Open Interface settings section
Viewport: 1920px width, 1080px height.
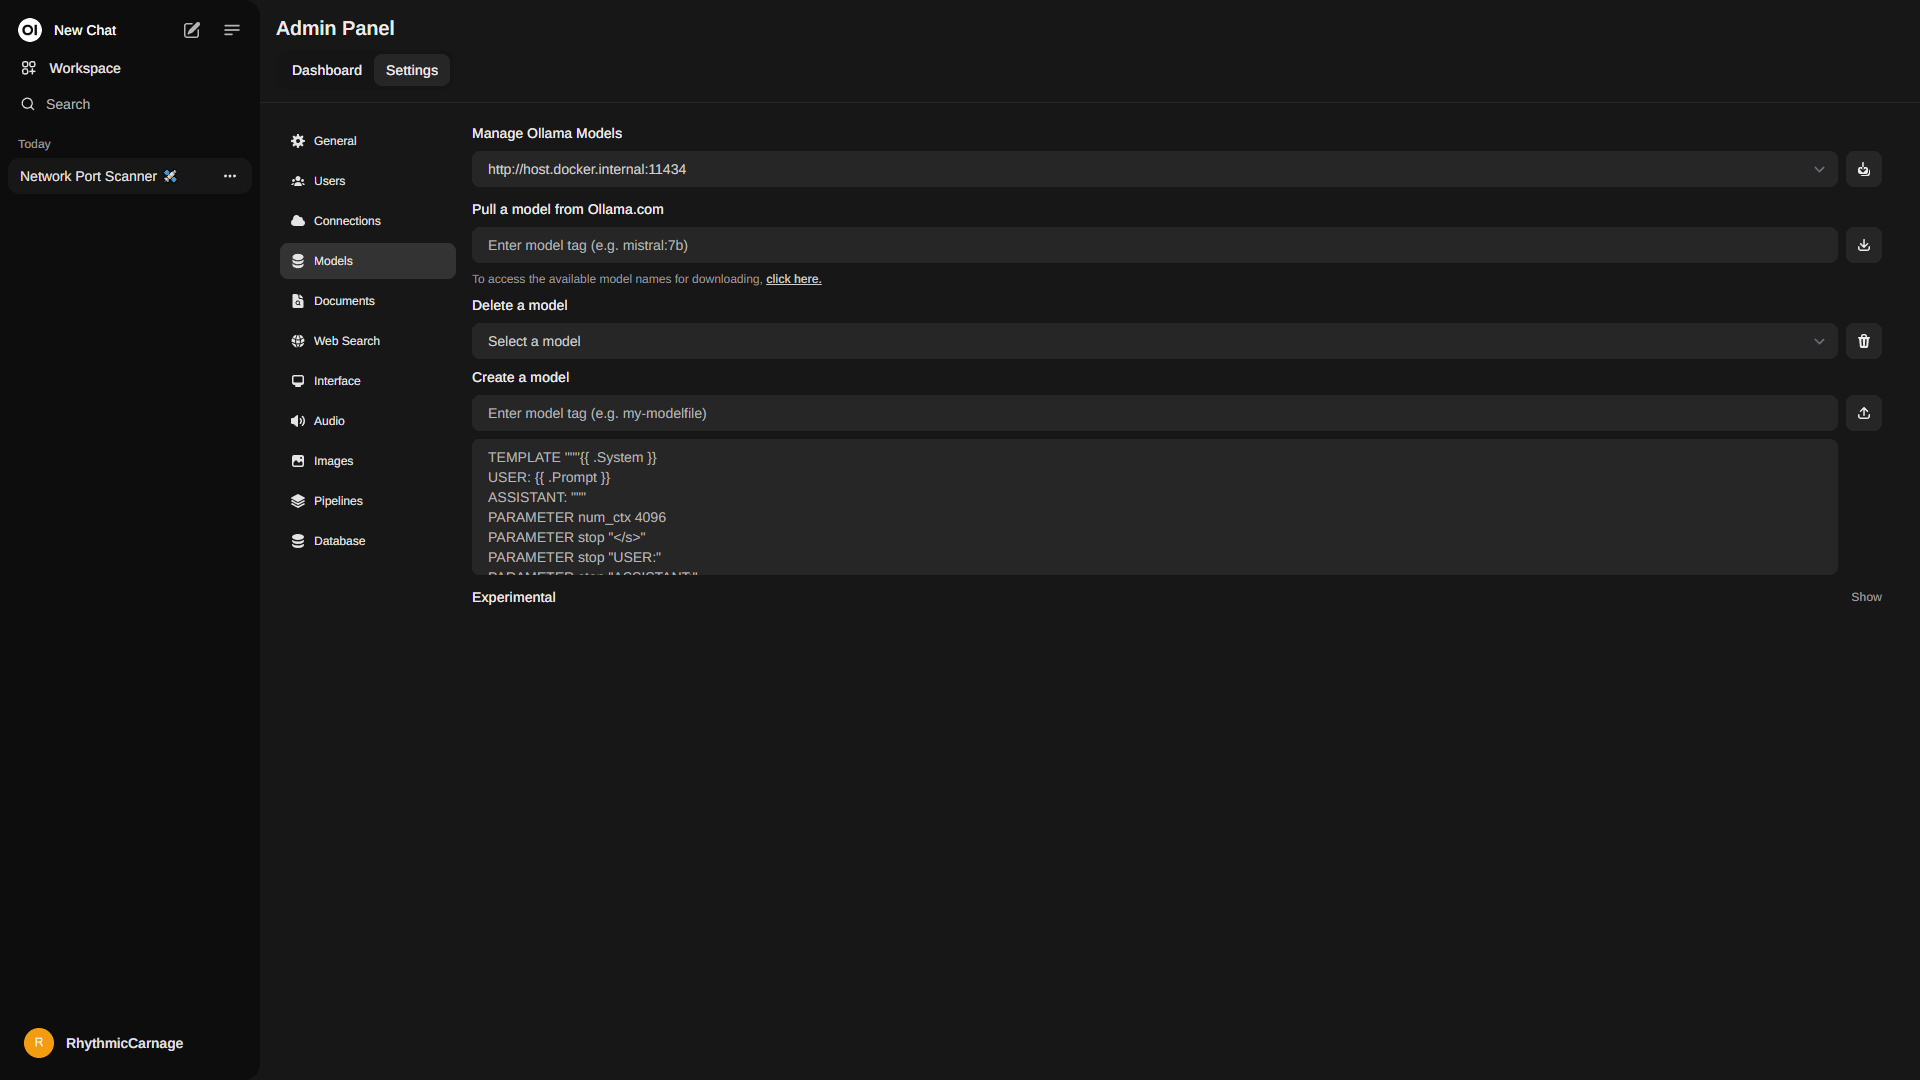tap(368, 381)
